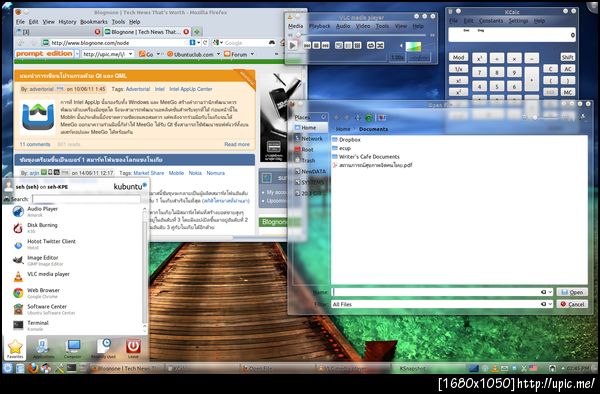This screenshot has height=394, width=600.
Task: Toggle VLC loop mode icon
Action: click(370, 46)
